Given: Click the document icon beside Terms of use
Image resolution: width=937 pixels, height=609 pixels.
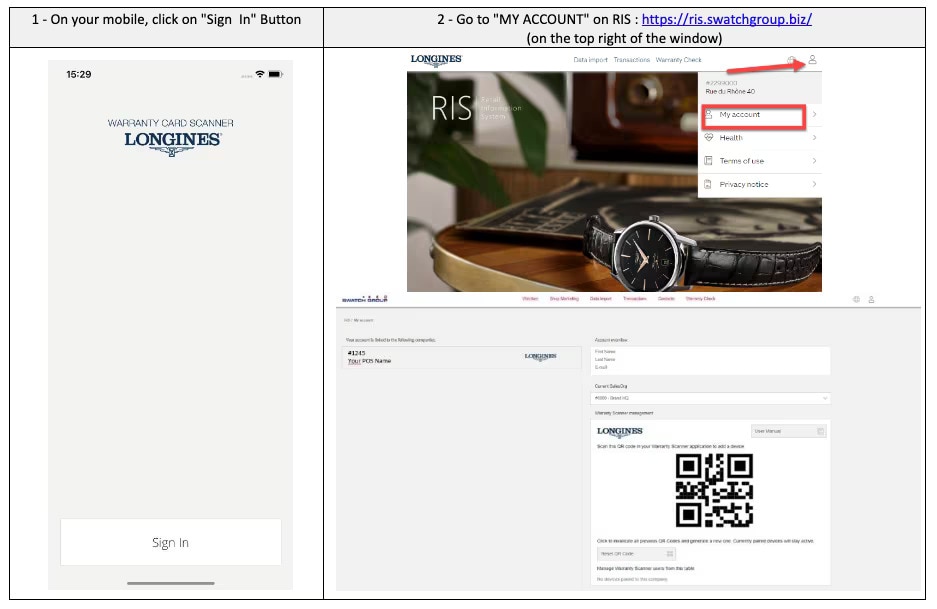Looking at the screenshot, I should click(x=708, y=161).
